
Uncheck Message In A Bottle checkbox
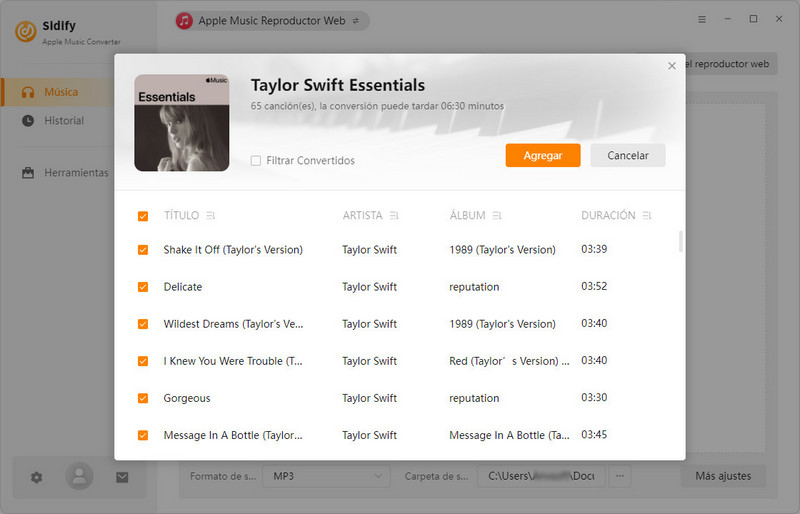point(143,435)
